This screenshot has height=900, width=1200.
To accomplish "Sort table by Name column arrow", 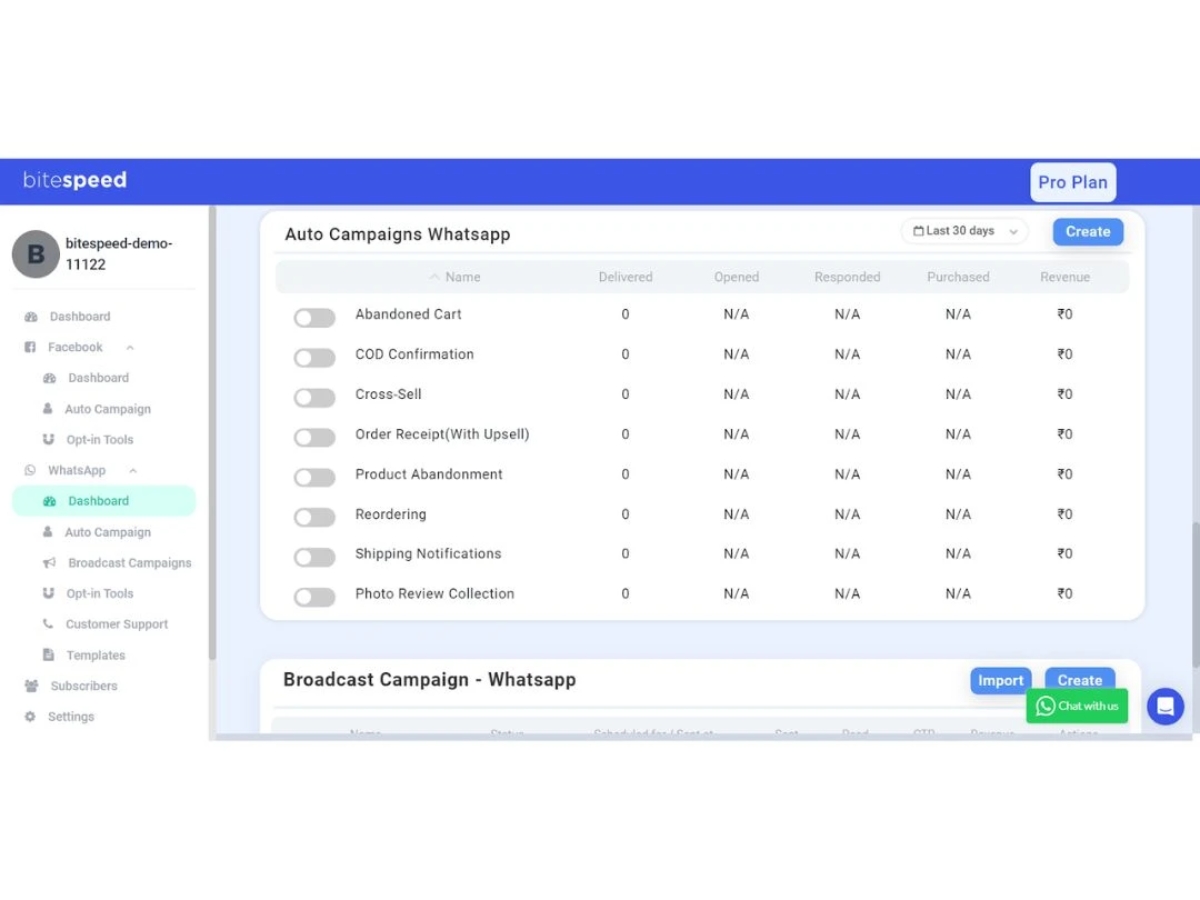I will [x=434, y=277].
